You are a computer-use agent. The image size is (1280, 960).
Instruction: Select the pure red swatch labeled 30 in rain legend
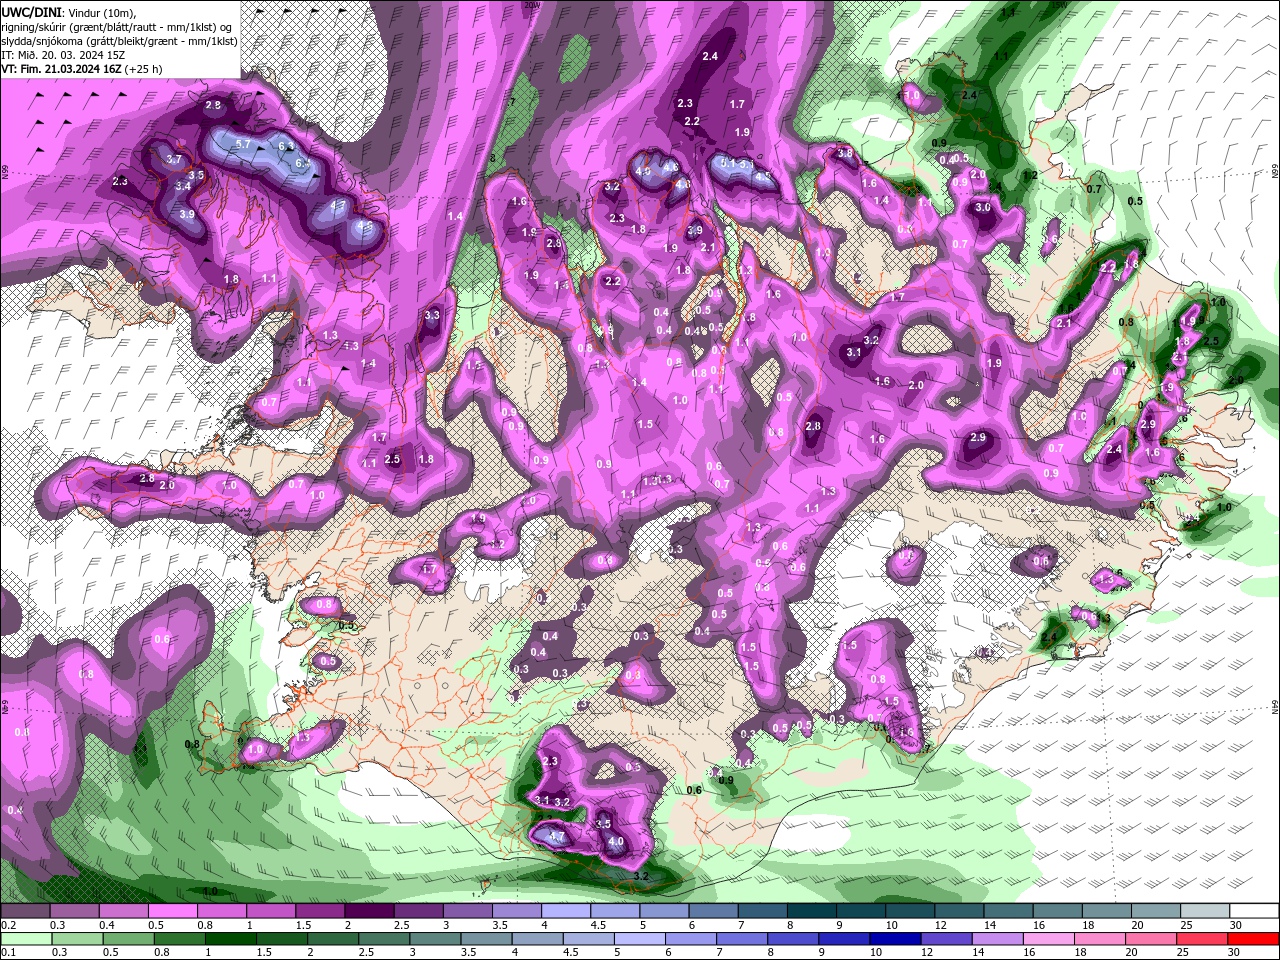coord(1253,939)
